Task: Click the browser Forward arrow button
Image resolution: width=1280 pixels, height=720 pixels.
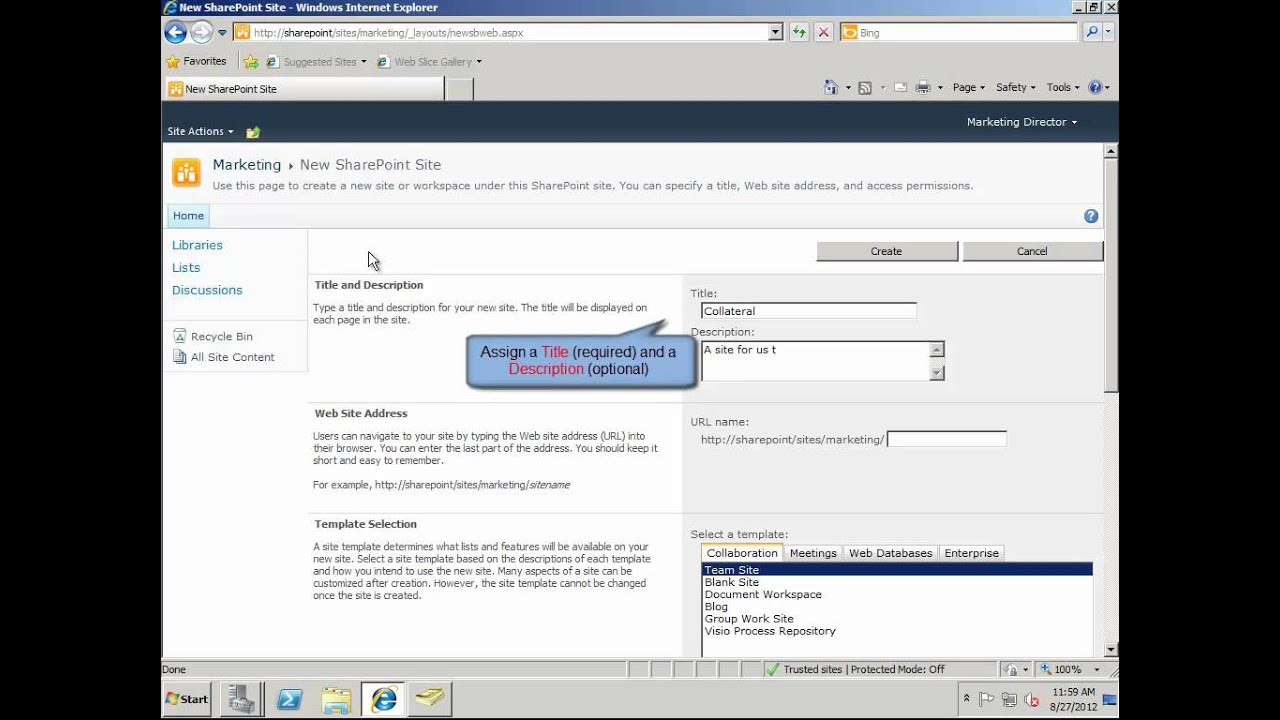Action: point(201,32)
